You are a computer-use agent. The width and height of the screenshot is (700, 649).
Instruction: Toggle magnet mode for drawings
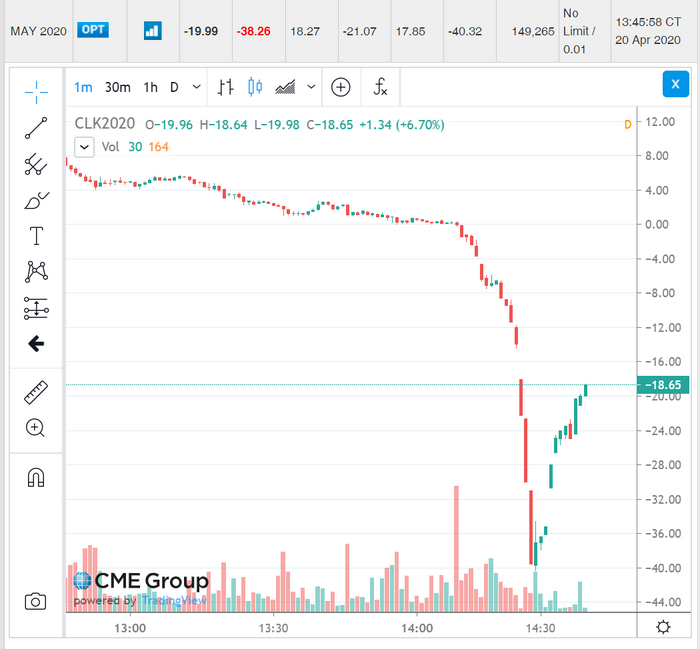tap(36, 477)
